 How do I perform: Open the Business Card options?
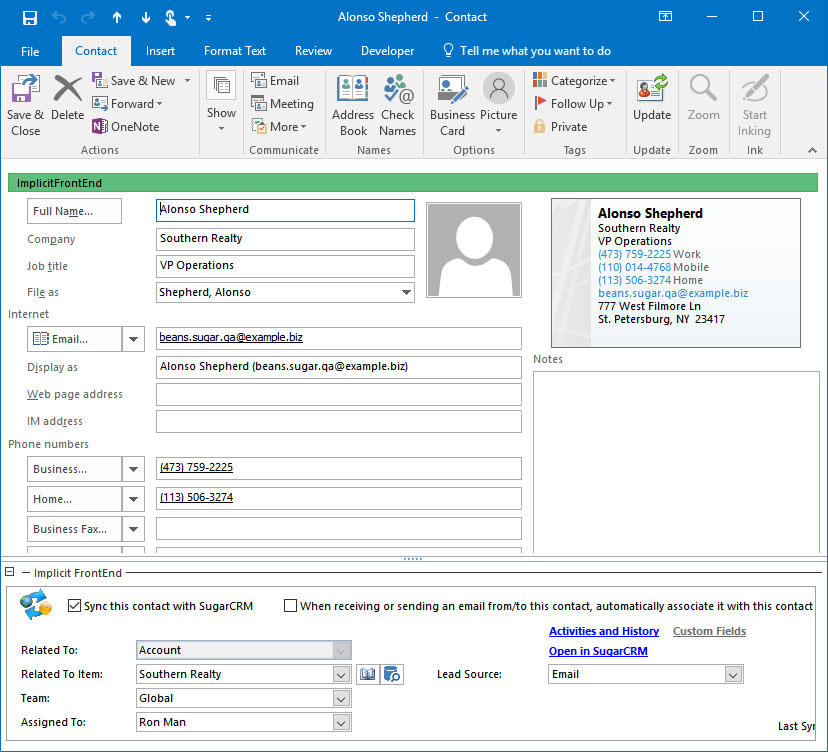click(x=452, y=105)
